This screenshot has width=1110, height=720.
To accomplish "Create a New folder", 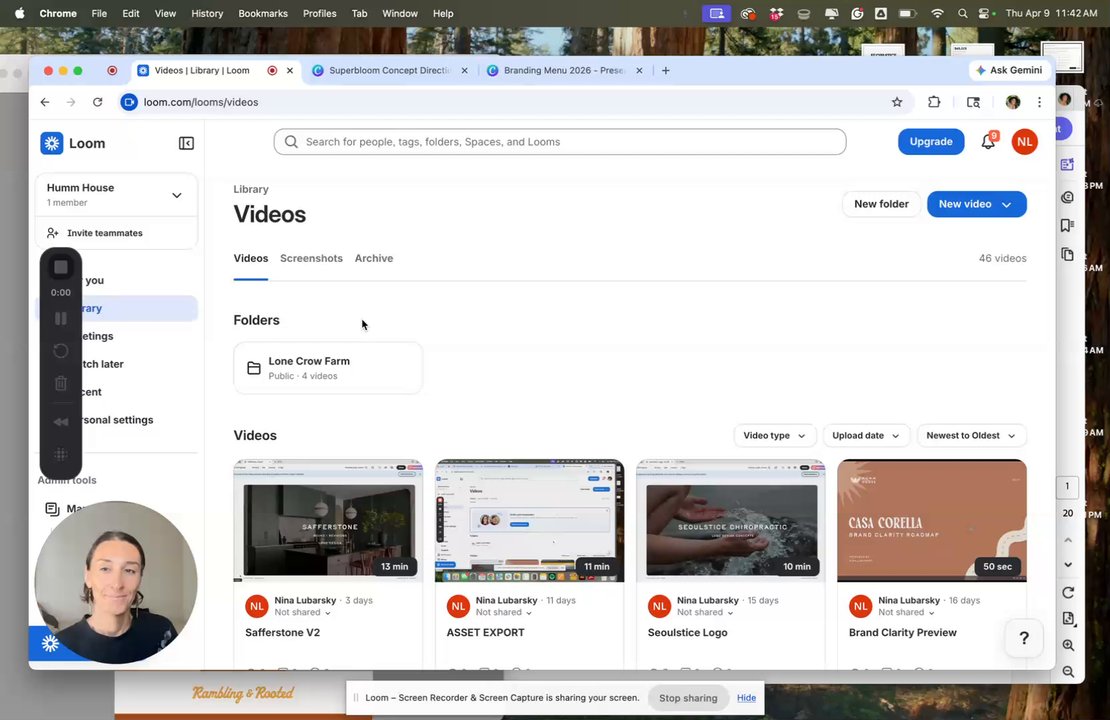I will click(881, 204).
